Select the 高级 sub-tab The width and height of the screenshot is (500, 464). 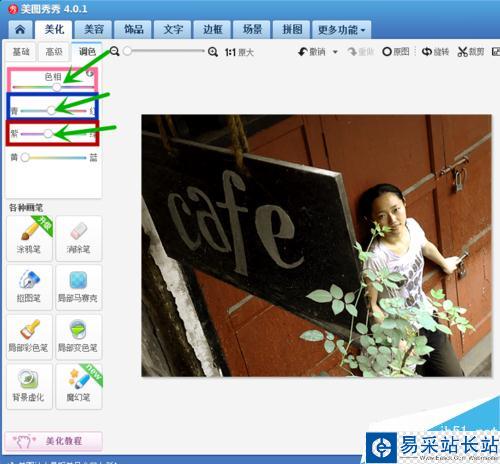click(54, 52)
